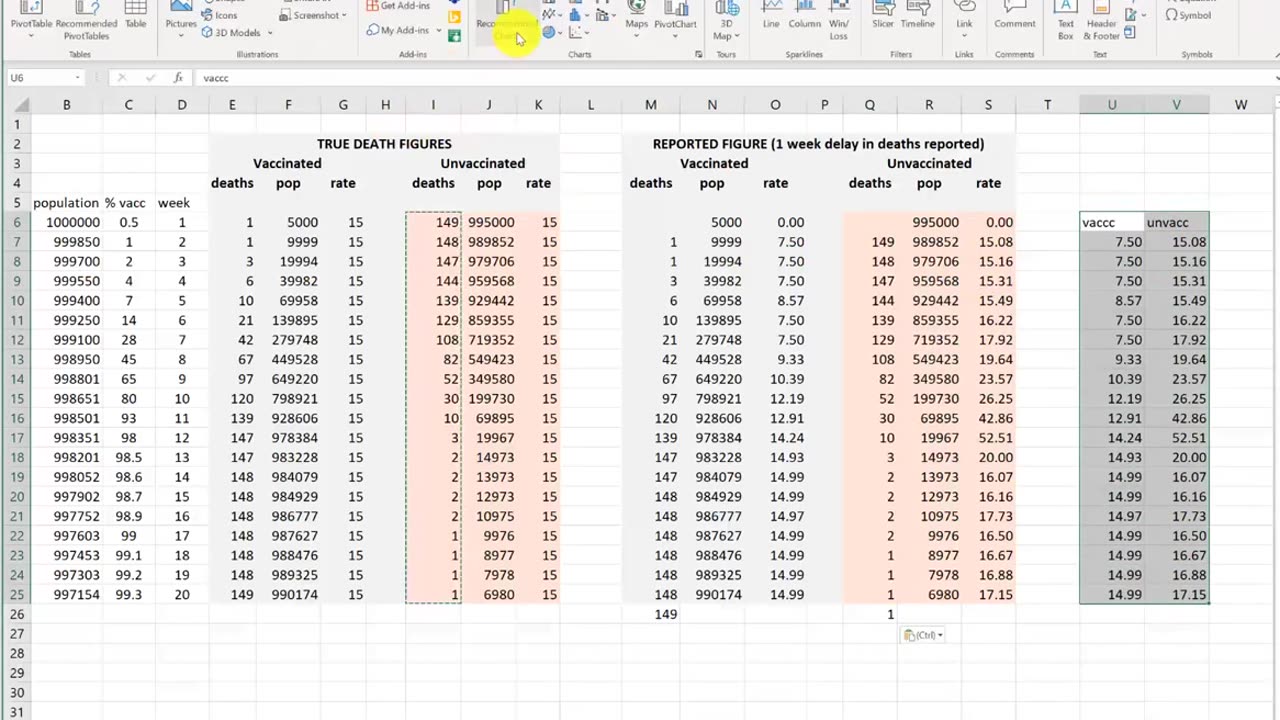Click Get Add-ins
1280x720 pixels.
[398, 6]
